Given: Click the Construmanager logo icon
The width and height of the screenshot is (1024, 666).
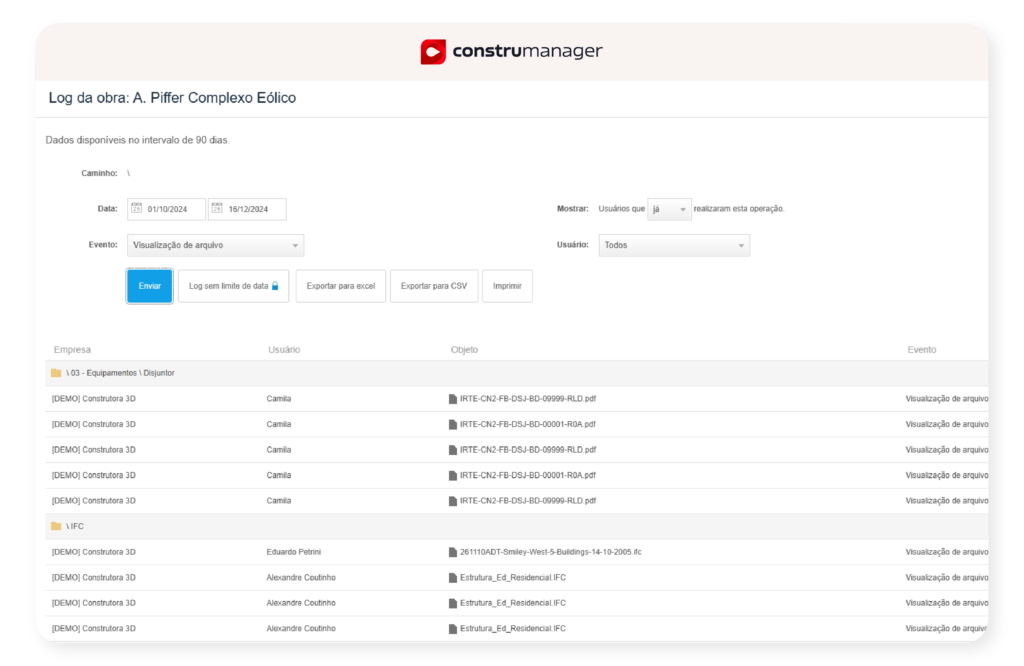Looking at the screenshot, I should pos(433,51).
